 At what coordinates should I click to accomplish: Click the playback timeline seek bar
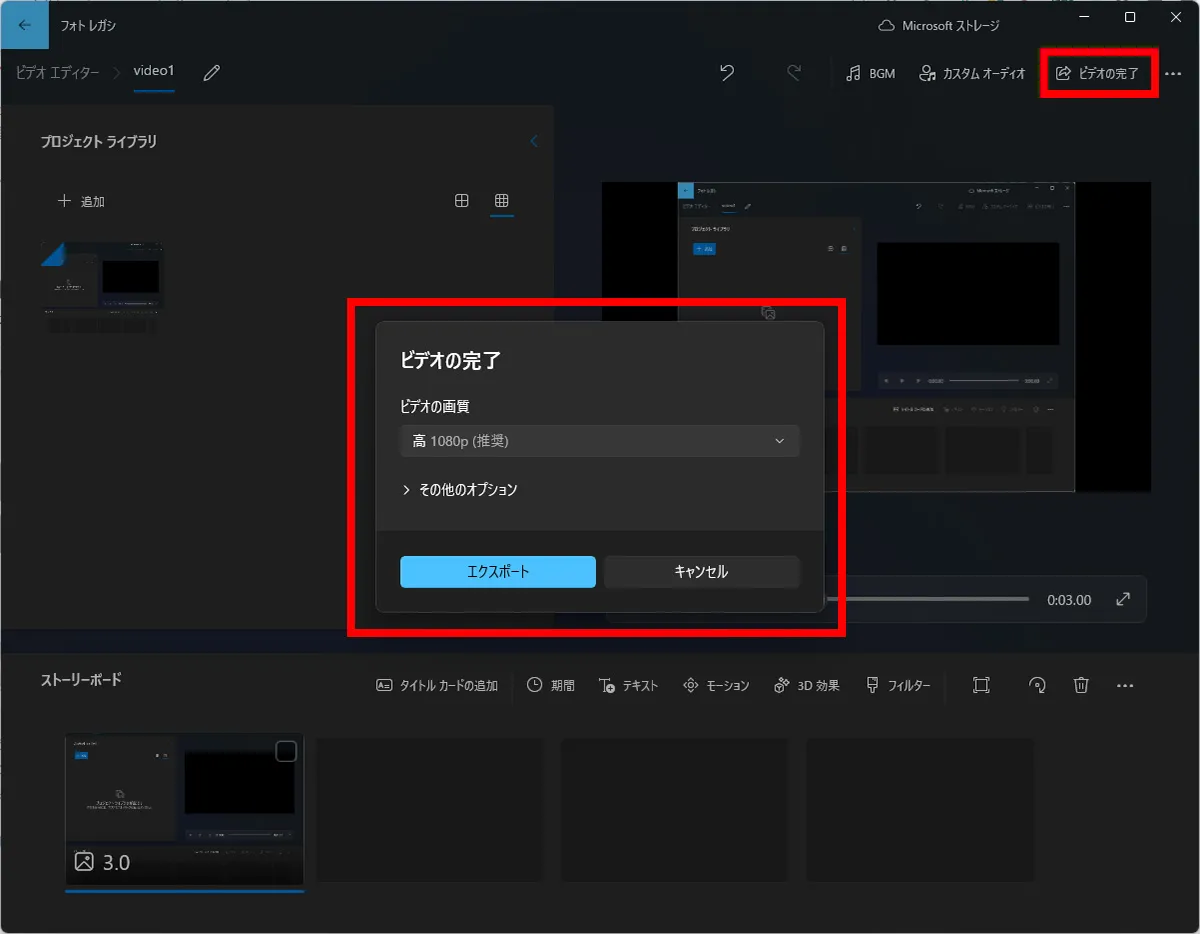click(930, 598)
